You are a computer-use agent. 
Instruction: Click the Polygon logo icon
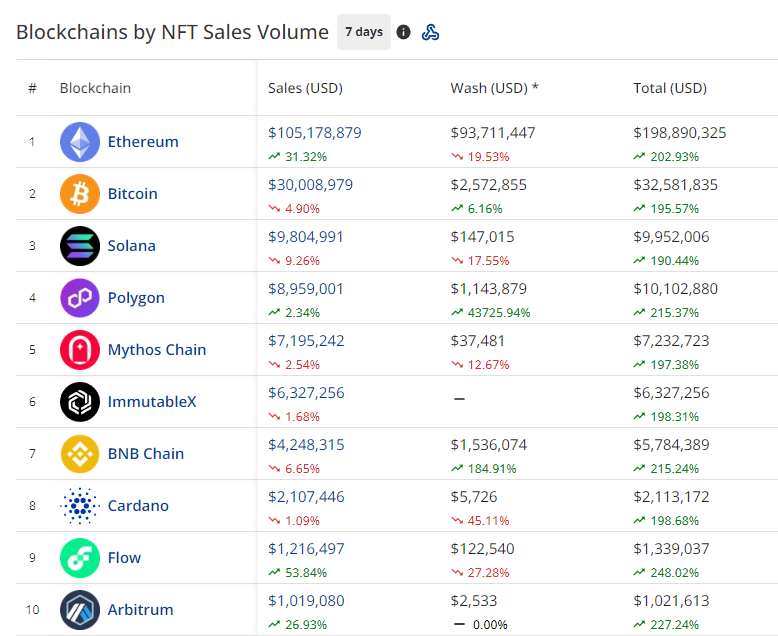[80, 298]
